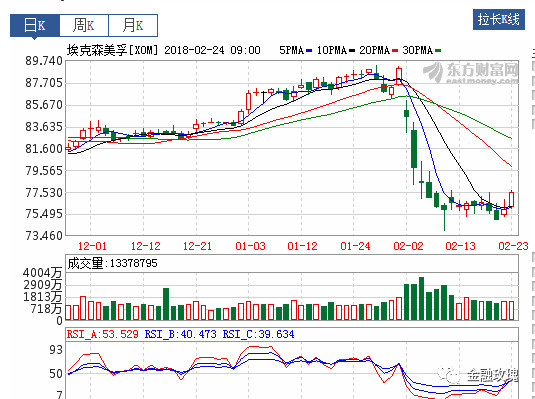Click the 12-12 date axis label
The height and width of the screenshot is (399, 535).
(x=145, y=246)
